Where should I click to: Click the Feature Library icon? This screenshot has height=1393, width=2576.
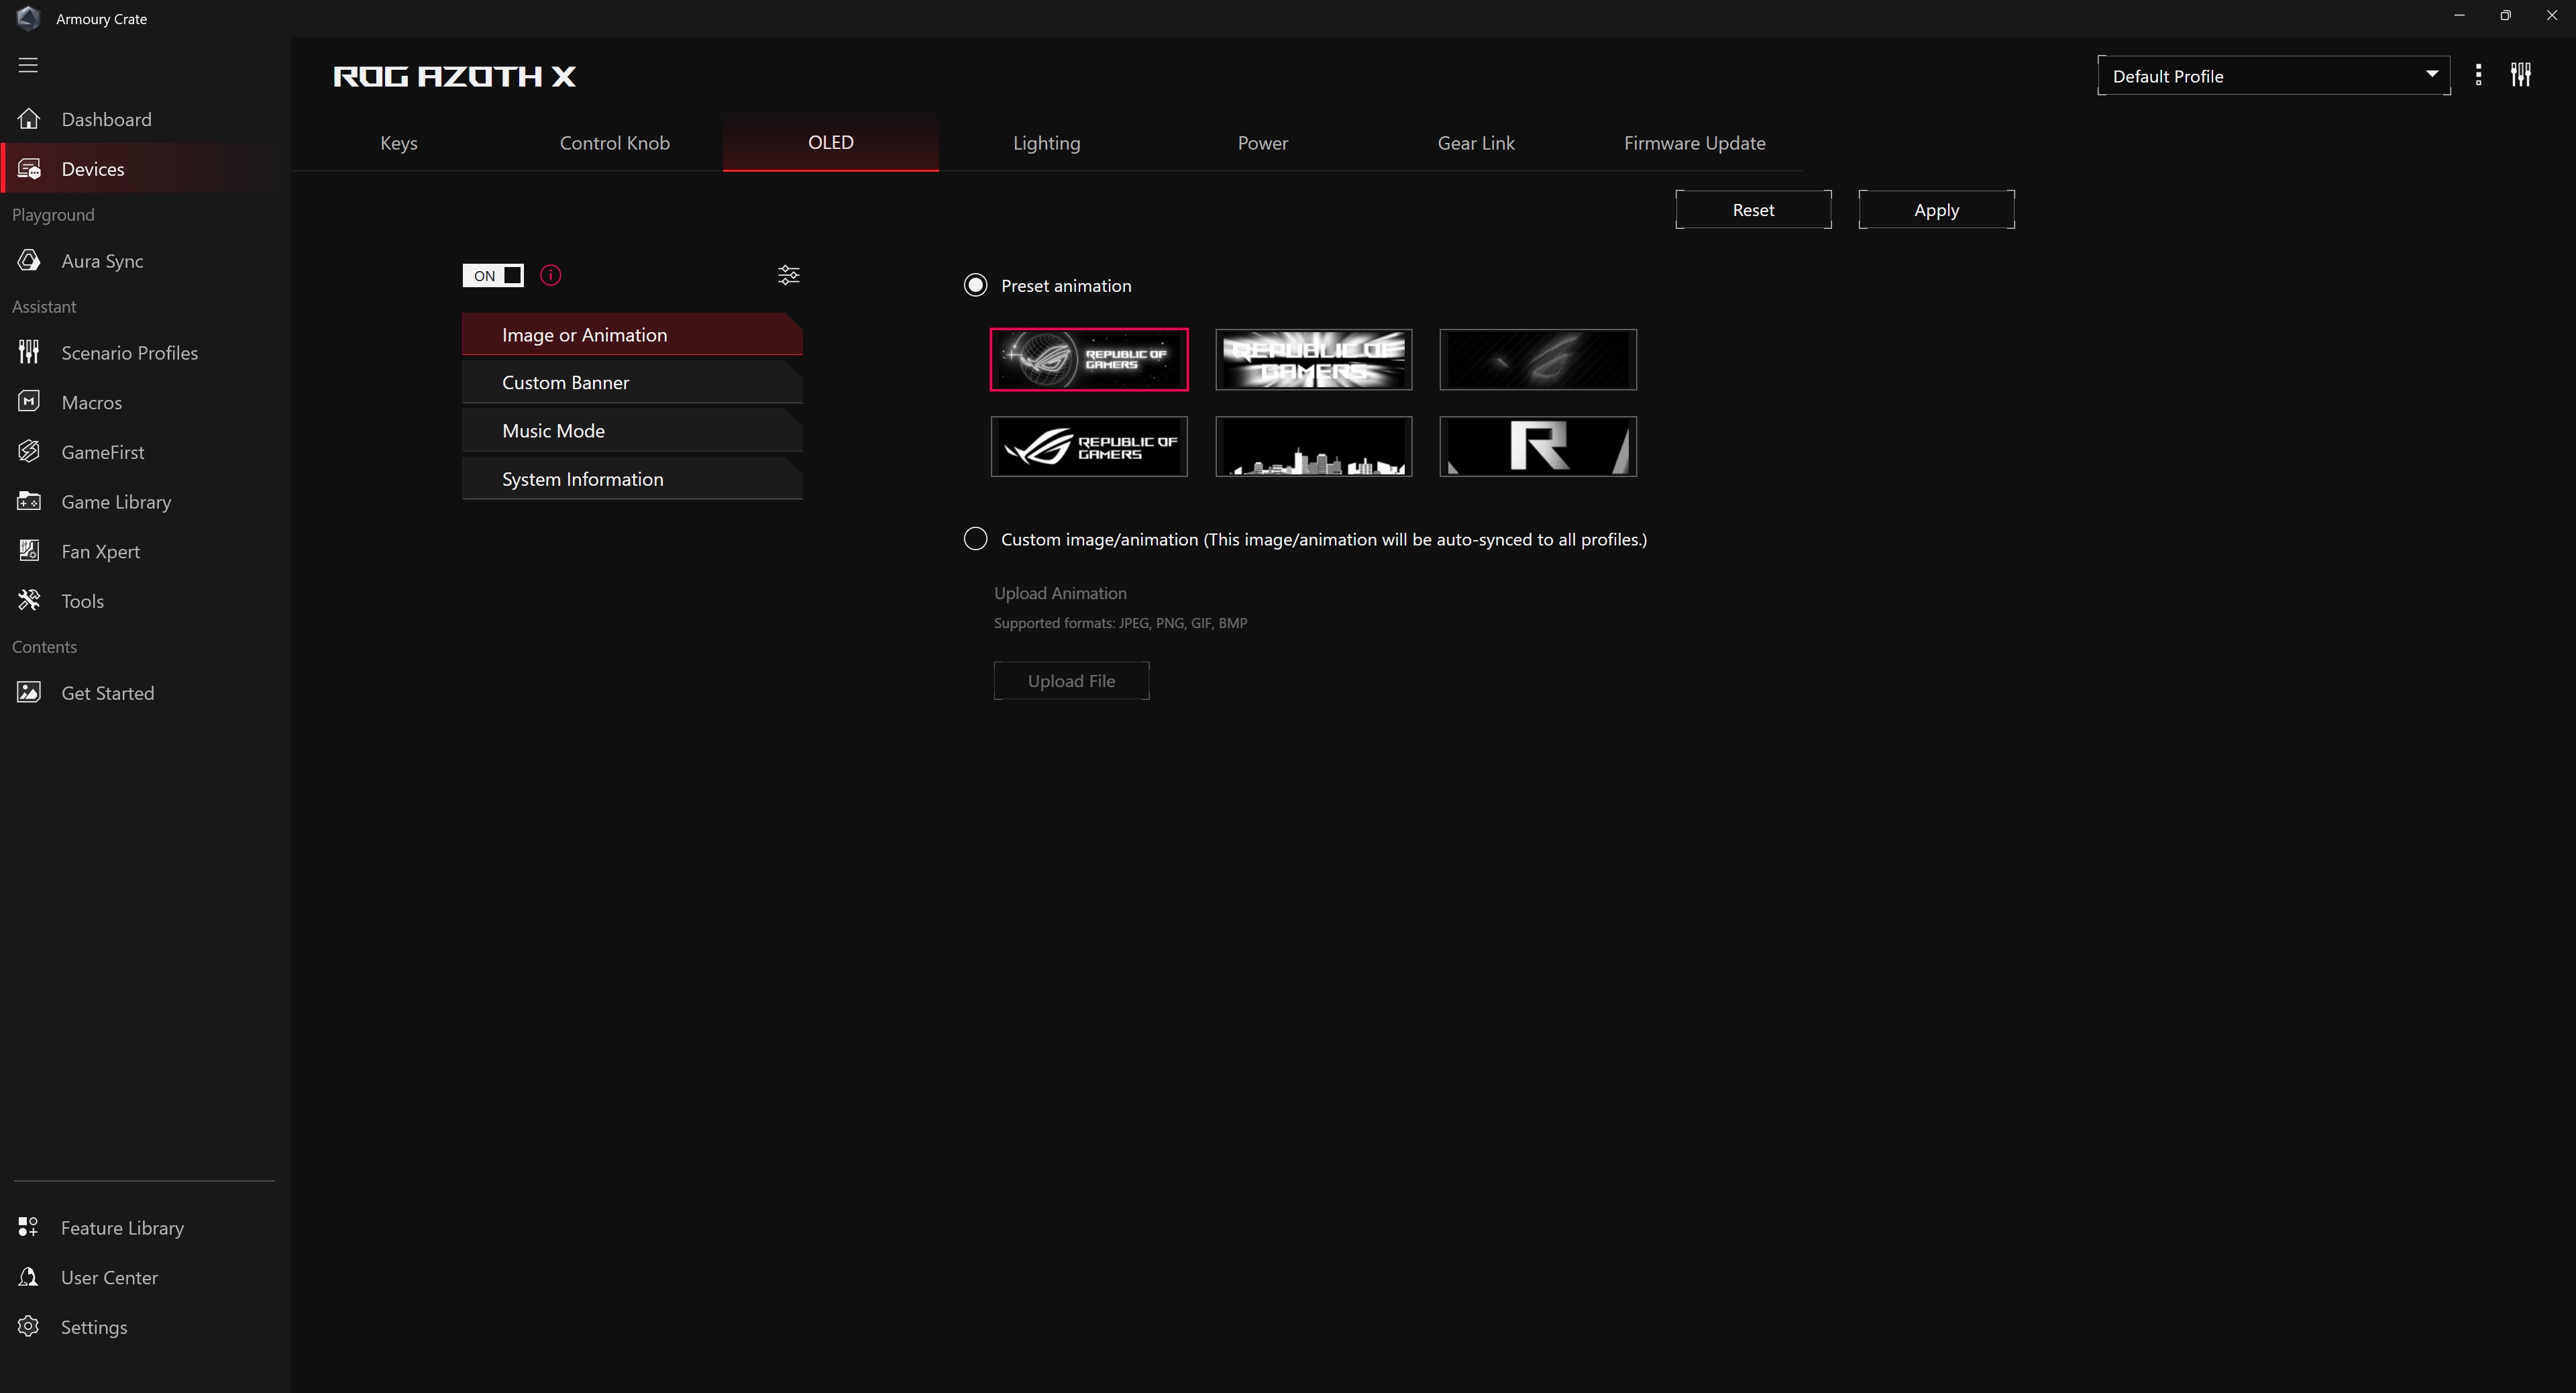tap(28, 1227)
